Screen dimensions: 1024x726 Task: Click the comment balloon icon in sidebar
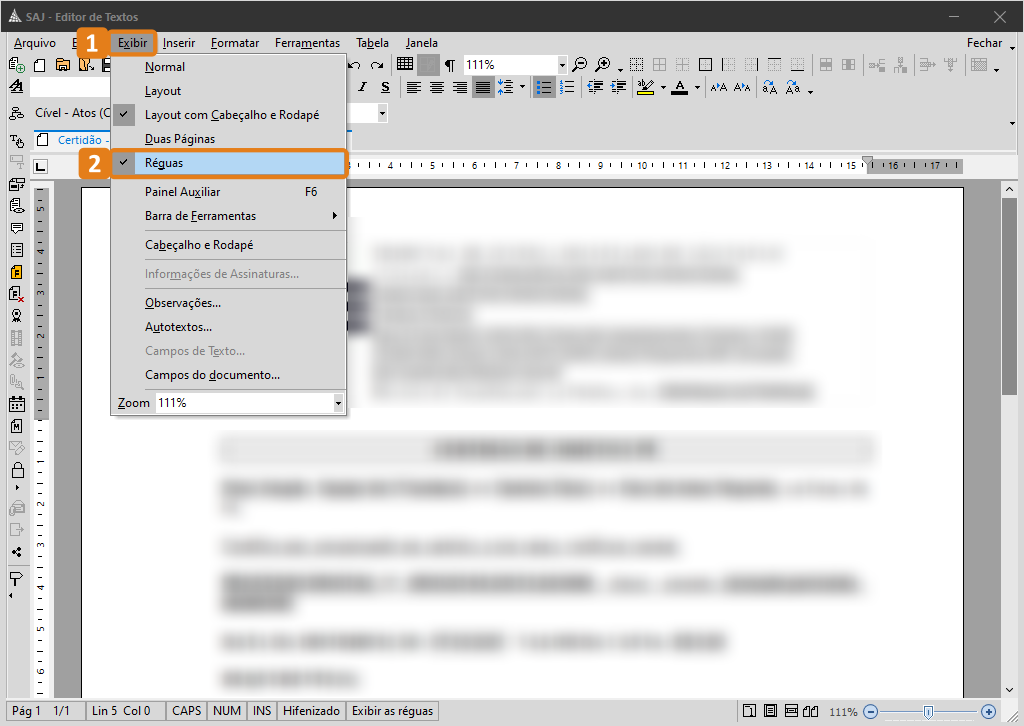point(17,228)
